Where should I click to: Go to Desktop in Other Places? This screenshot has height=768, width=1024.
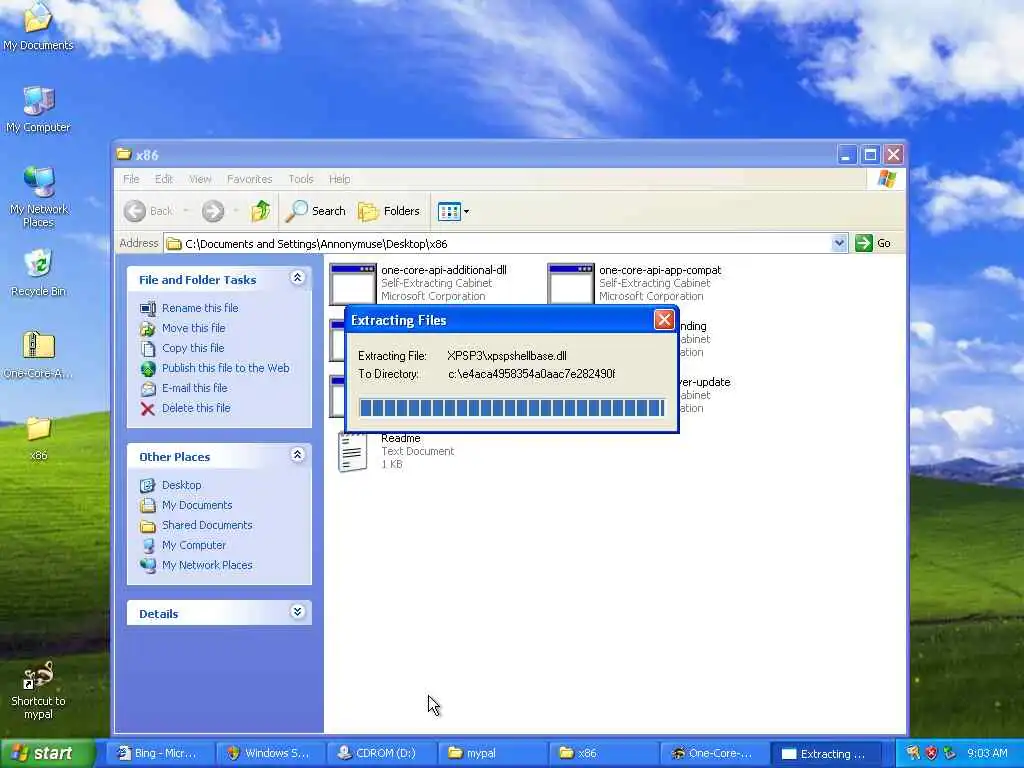181,485
